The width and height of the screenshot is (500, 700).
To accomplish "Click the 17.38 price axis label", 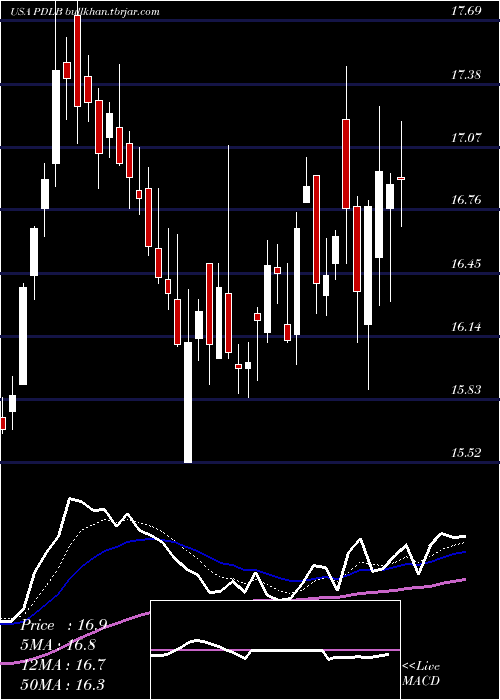I will tap(466, 75).
